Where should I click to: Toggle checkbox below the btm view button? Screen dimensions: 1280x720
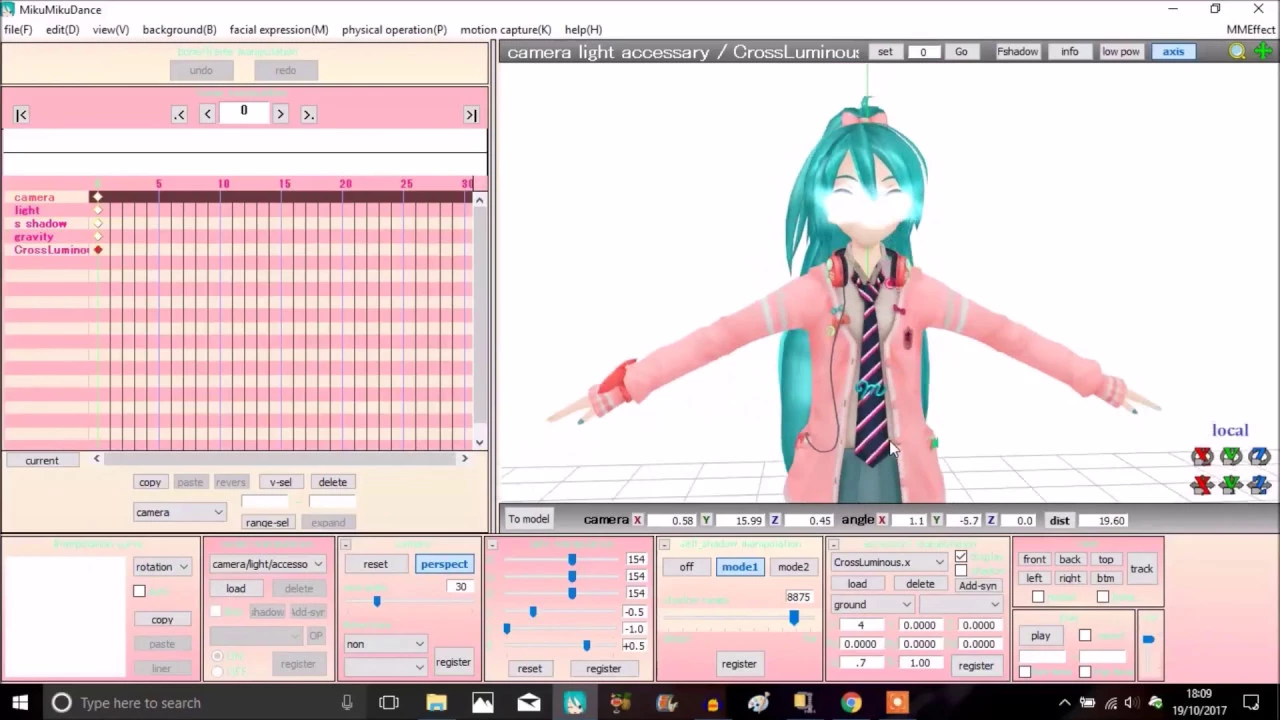1102,597
